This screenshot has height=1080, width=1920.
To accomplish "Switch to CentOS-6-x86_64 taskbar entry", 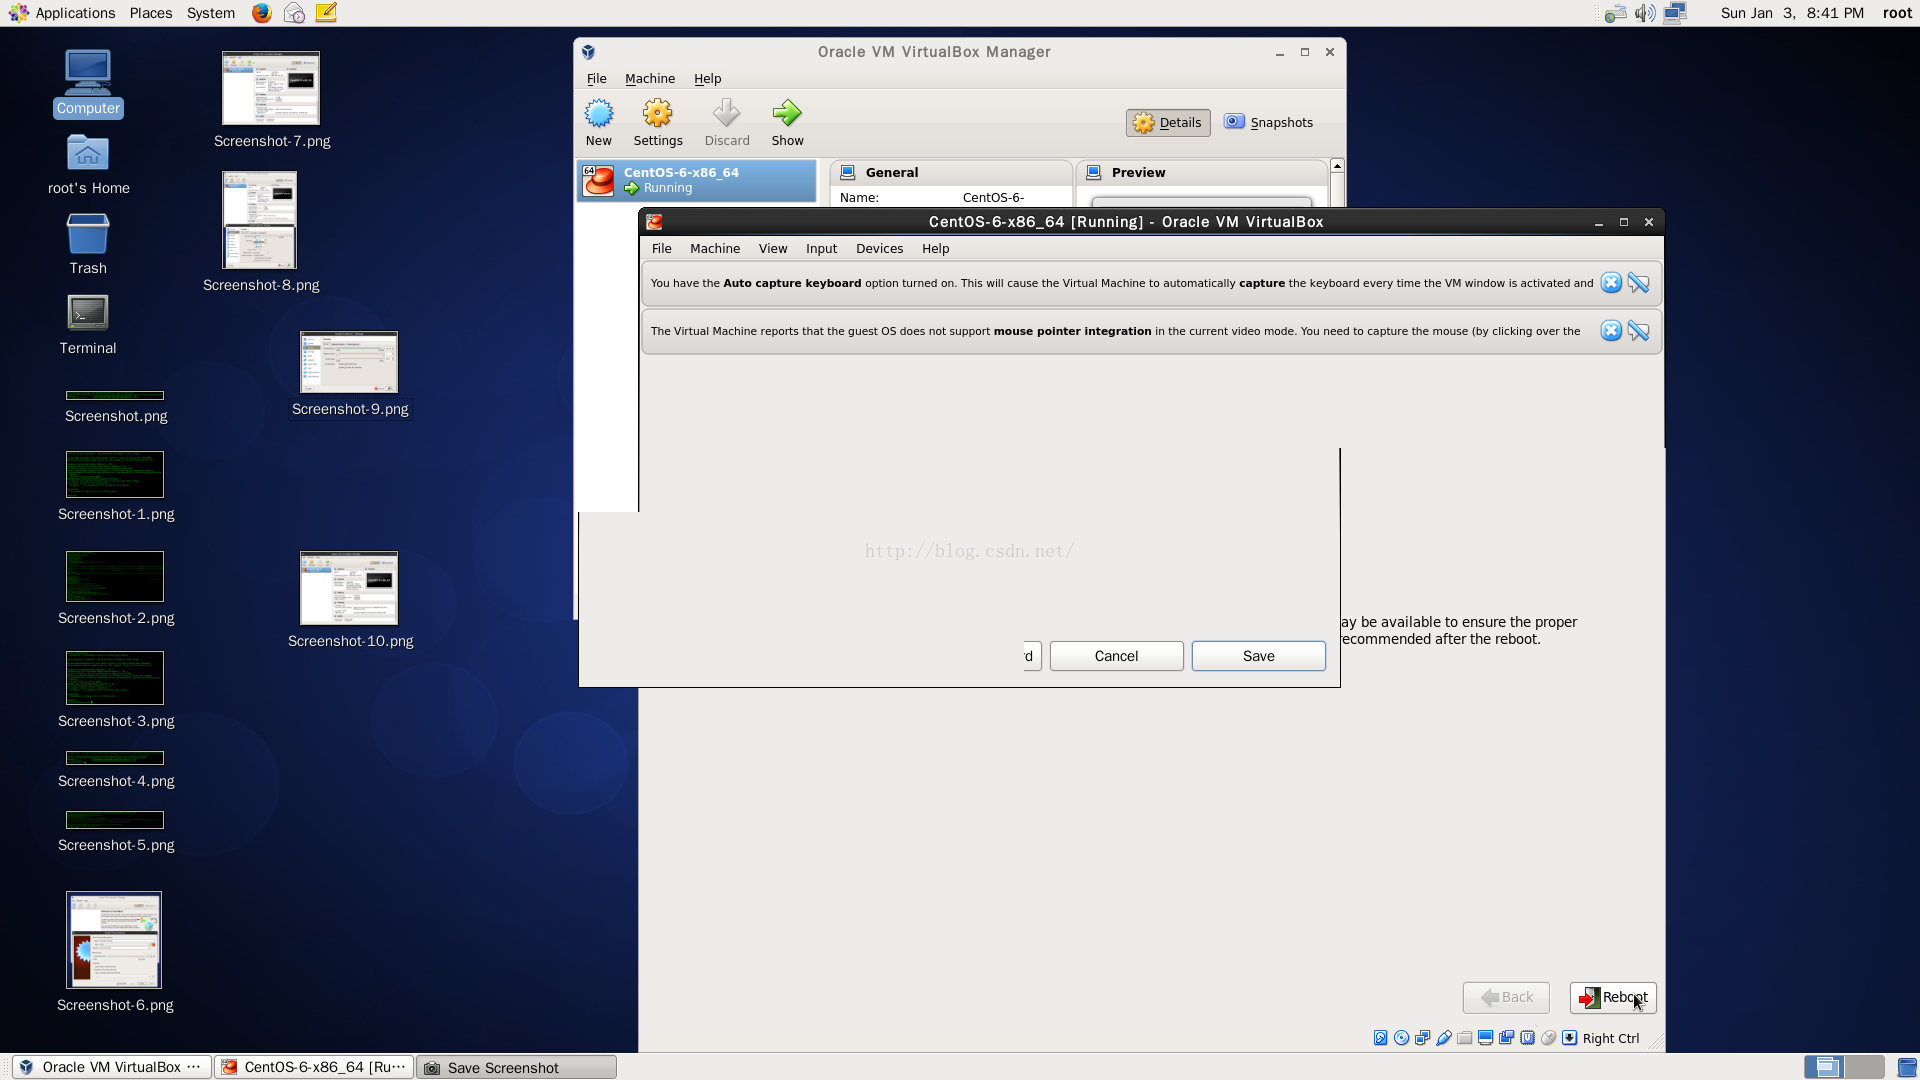I will (314, 1067).
